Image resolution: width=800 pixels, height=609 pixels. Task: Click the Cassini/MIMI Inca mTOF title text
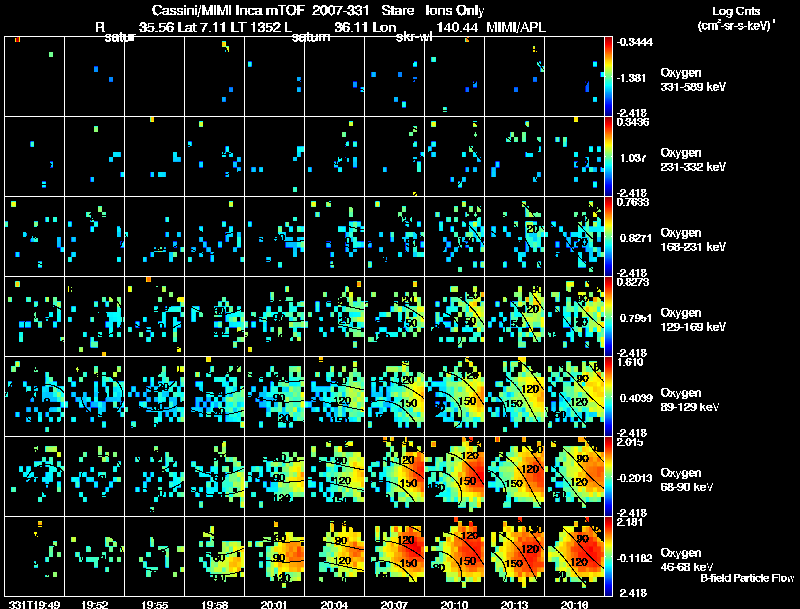coord(228,10)
